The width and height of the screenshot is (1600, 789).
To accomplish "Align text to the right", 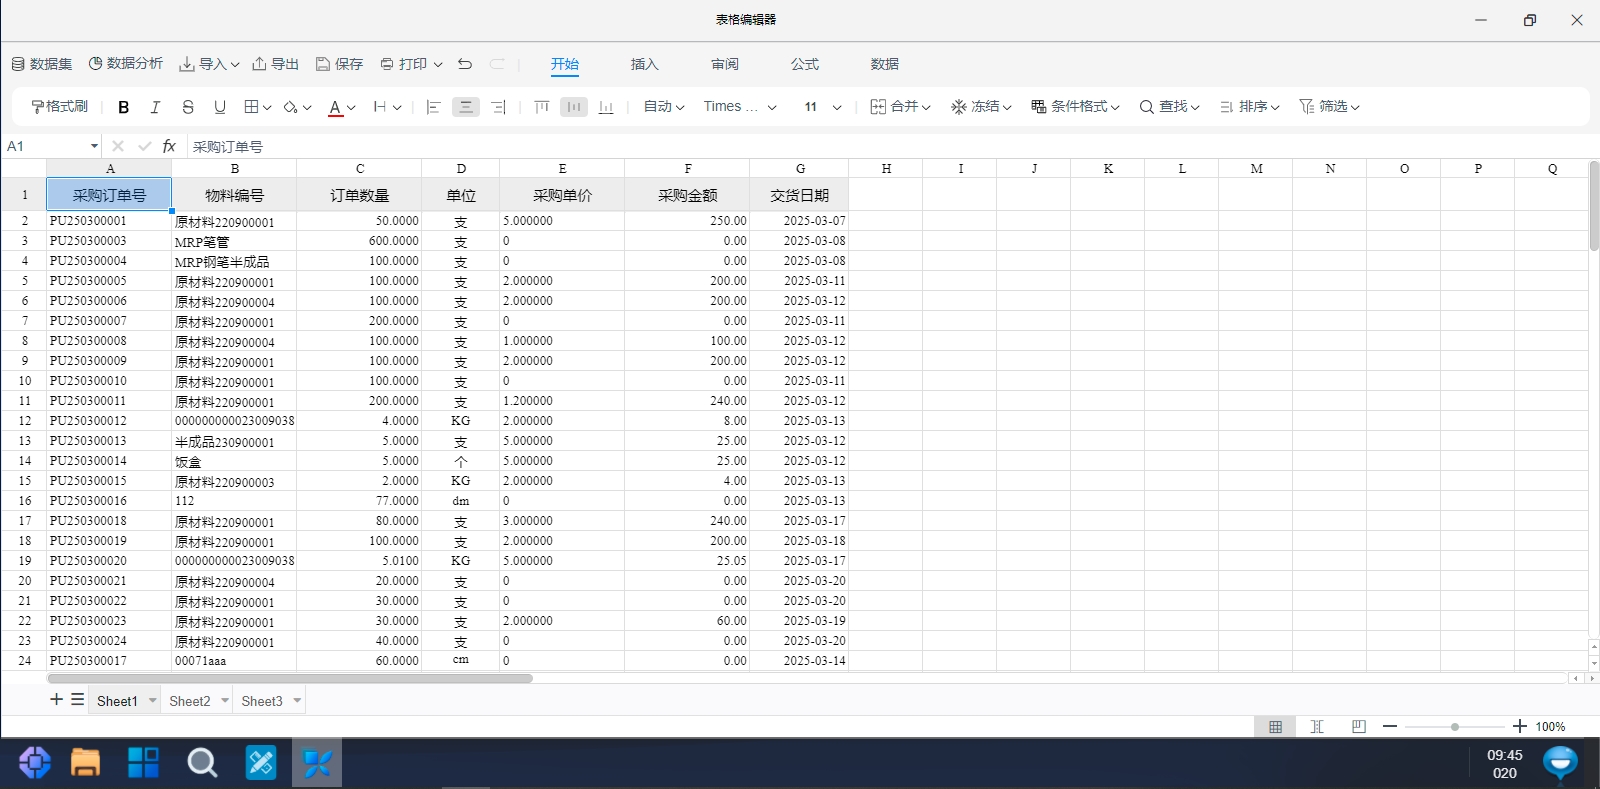I will 498,107.
